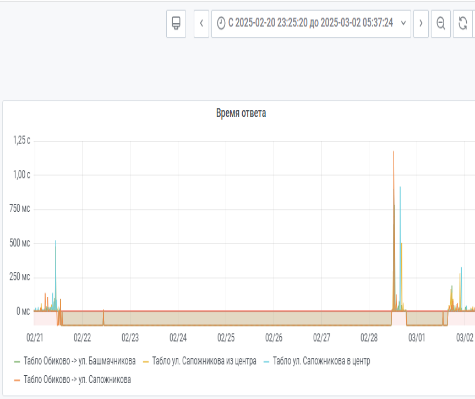Click blue swatch of Сапожникова в центр
This screenshot has width=475, height=399.
point(266,362)
